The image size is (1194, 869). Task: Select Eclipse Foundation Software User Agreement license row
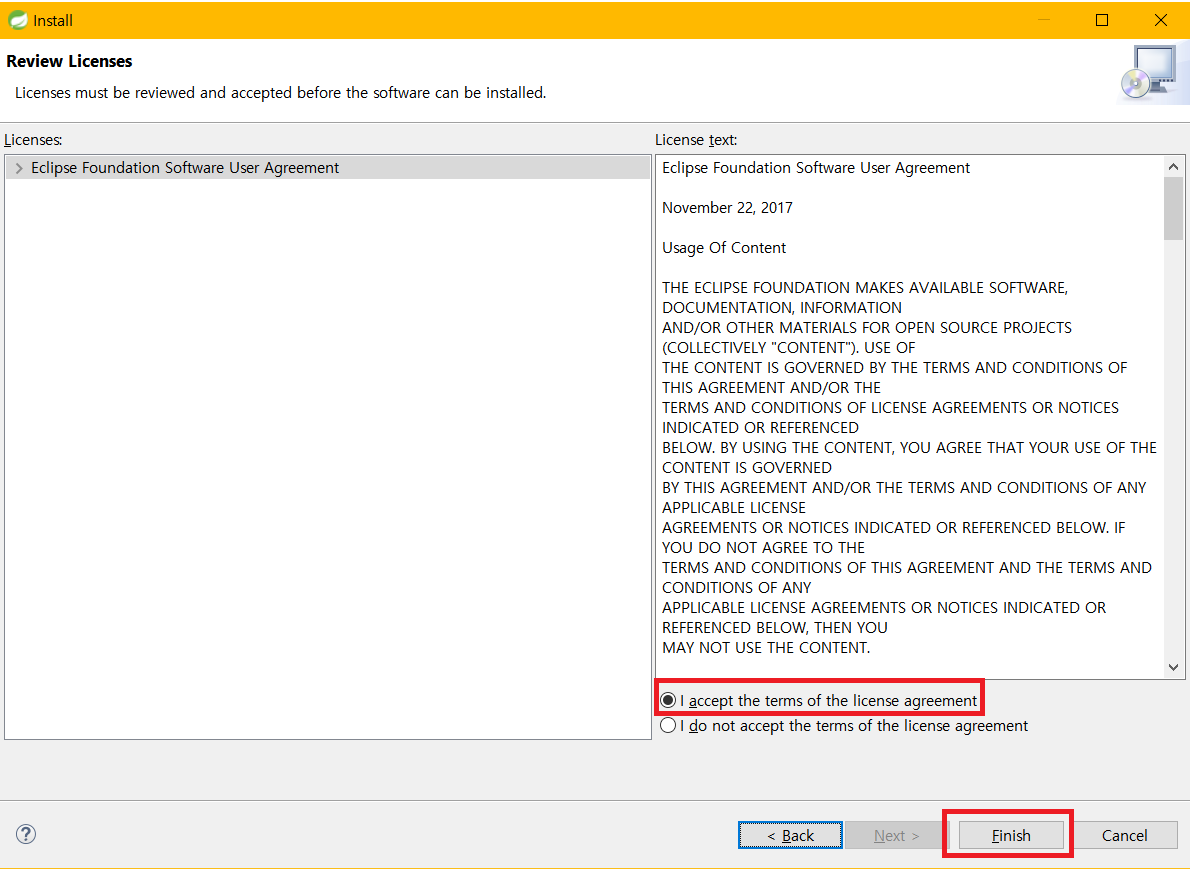(x=327, y=168)
